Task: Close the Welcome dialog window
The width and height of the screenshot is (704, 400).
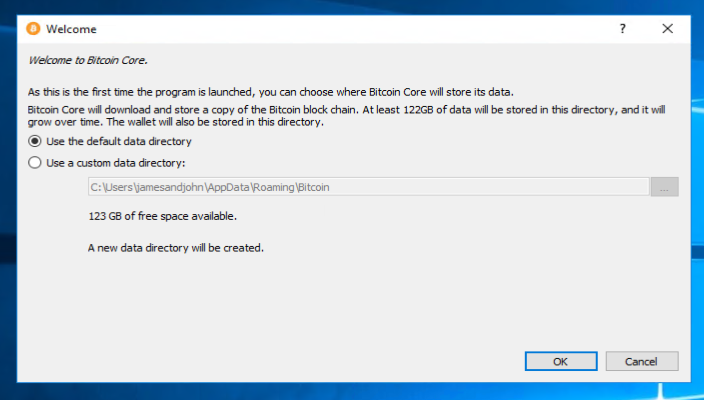Action: pyautogui.click(x=667, y=29)
